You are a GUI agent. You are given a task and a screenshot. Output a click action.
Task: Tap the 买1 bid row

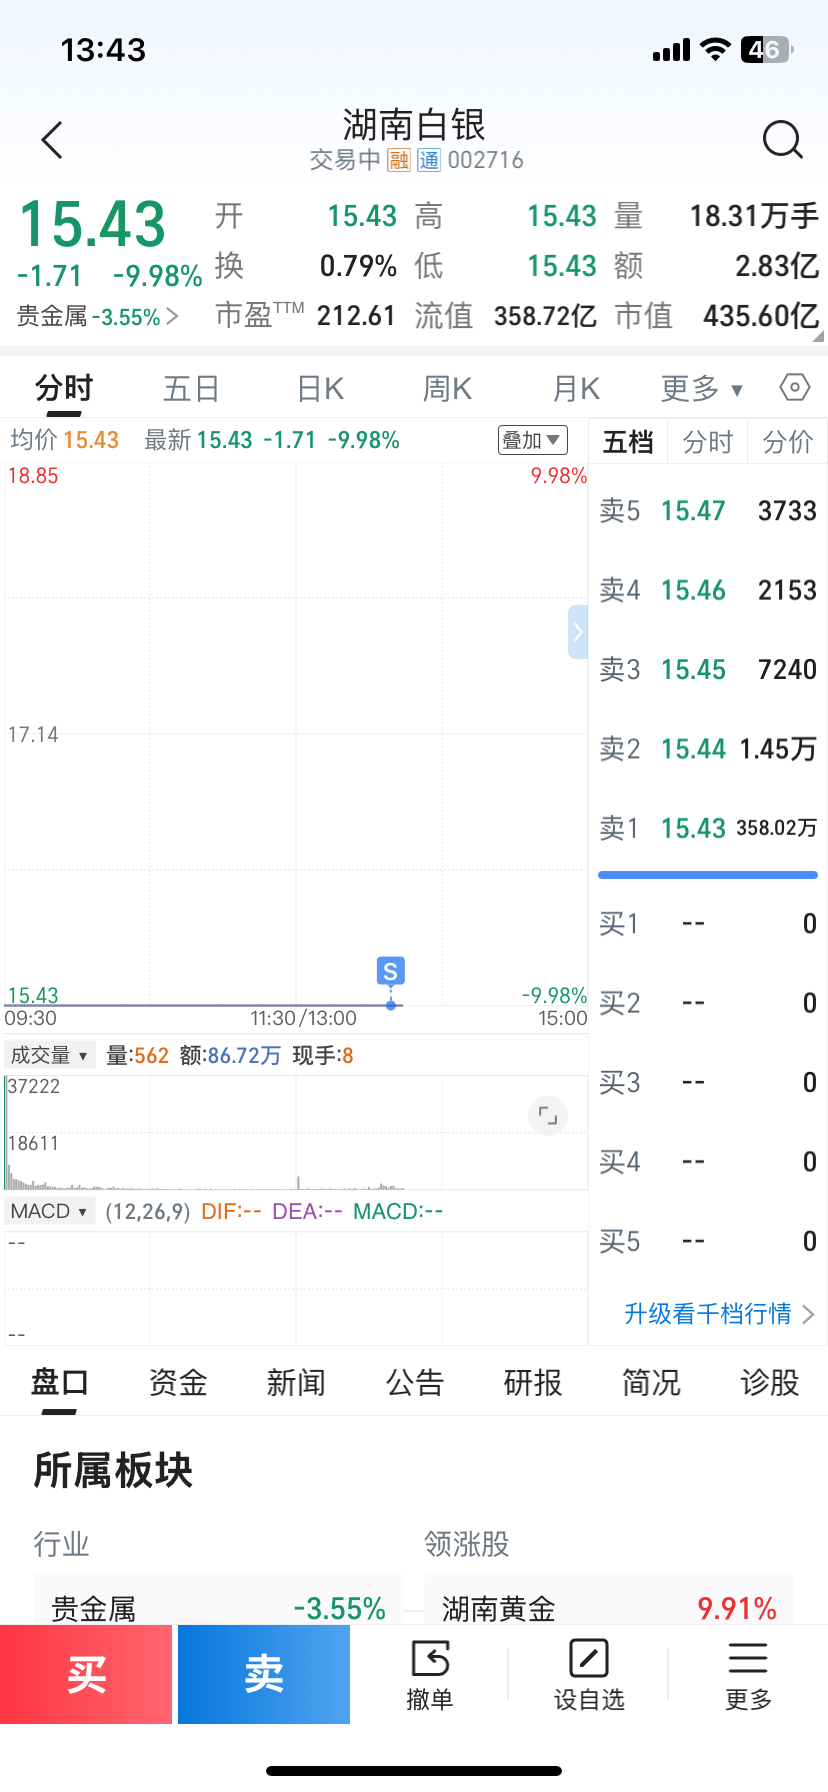(708, 924)
